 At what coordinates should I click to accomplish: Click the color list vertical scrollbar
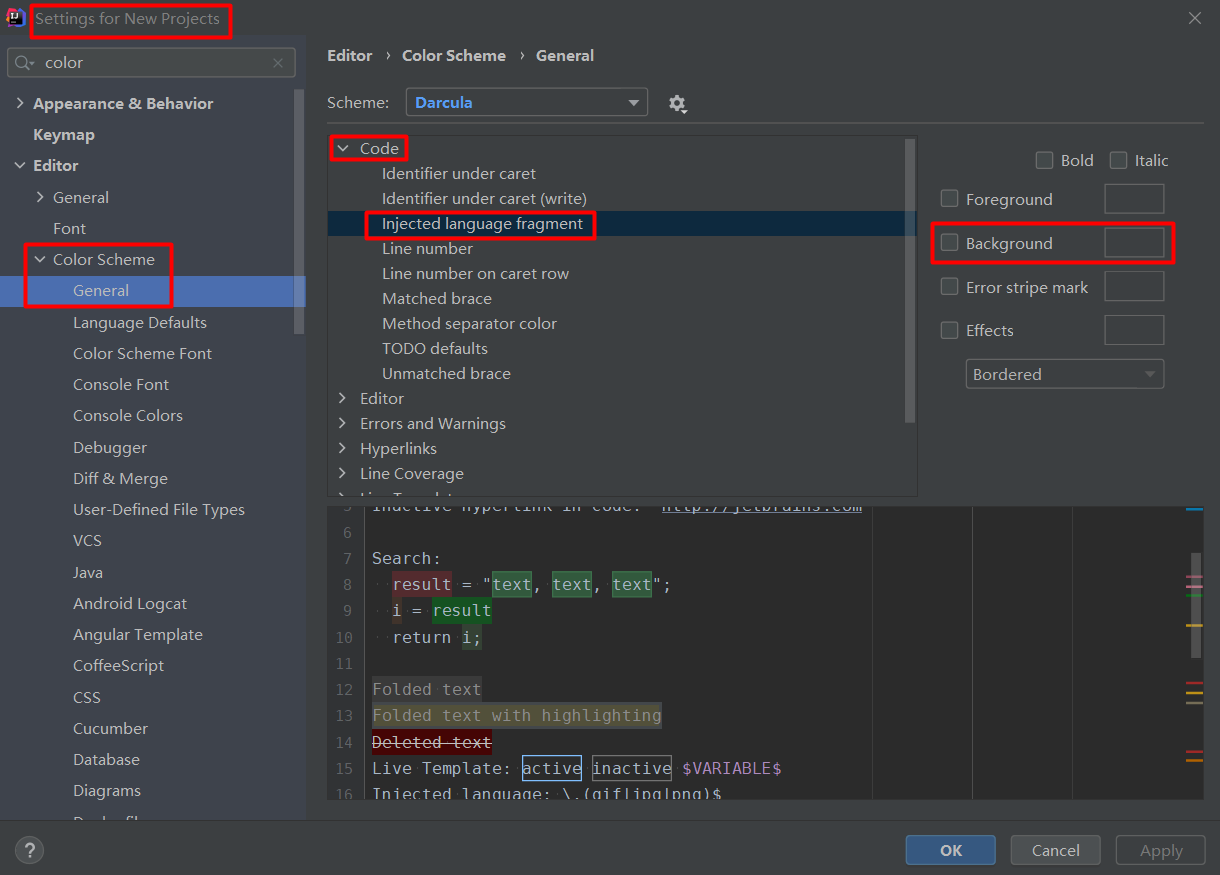click(x=910, y=280)
